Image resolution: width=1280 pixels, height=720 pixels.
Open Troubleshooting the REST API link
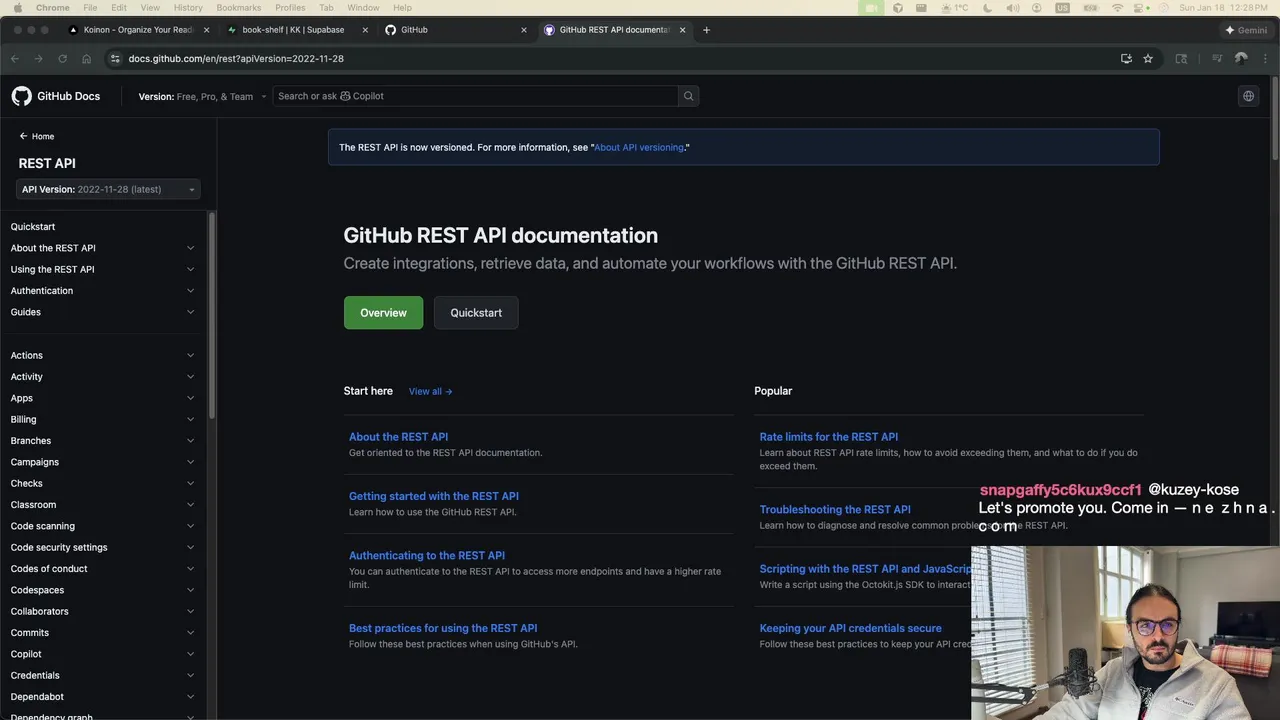[835, 509]
